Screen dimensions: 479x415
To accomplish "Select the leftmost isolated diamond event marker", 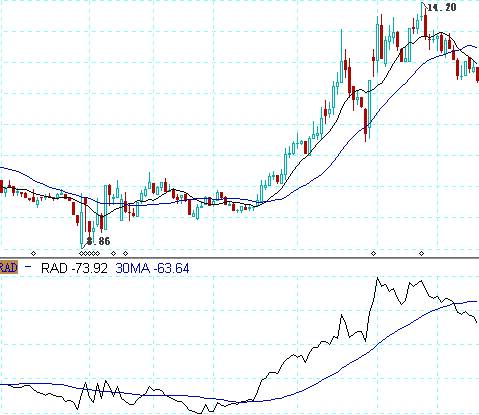I will [x=33, y=254].
